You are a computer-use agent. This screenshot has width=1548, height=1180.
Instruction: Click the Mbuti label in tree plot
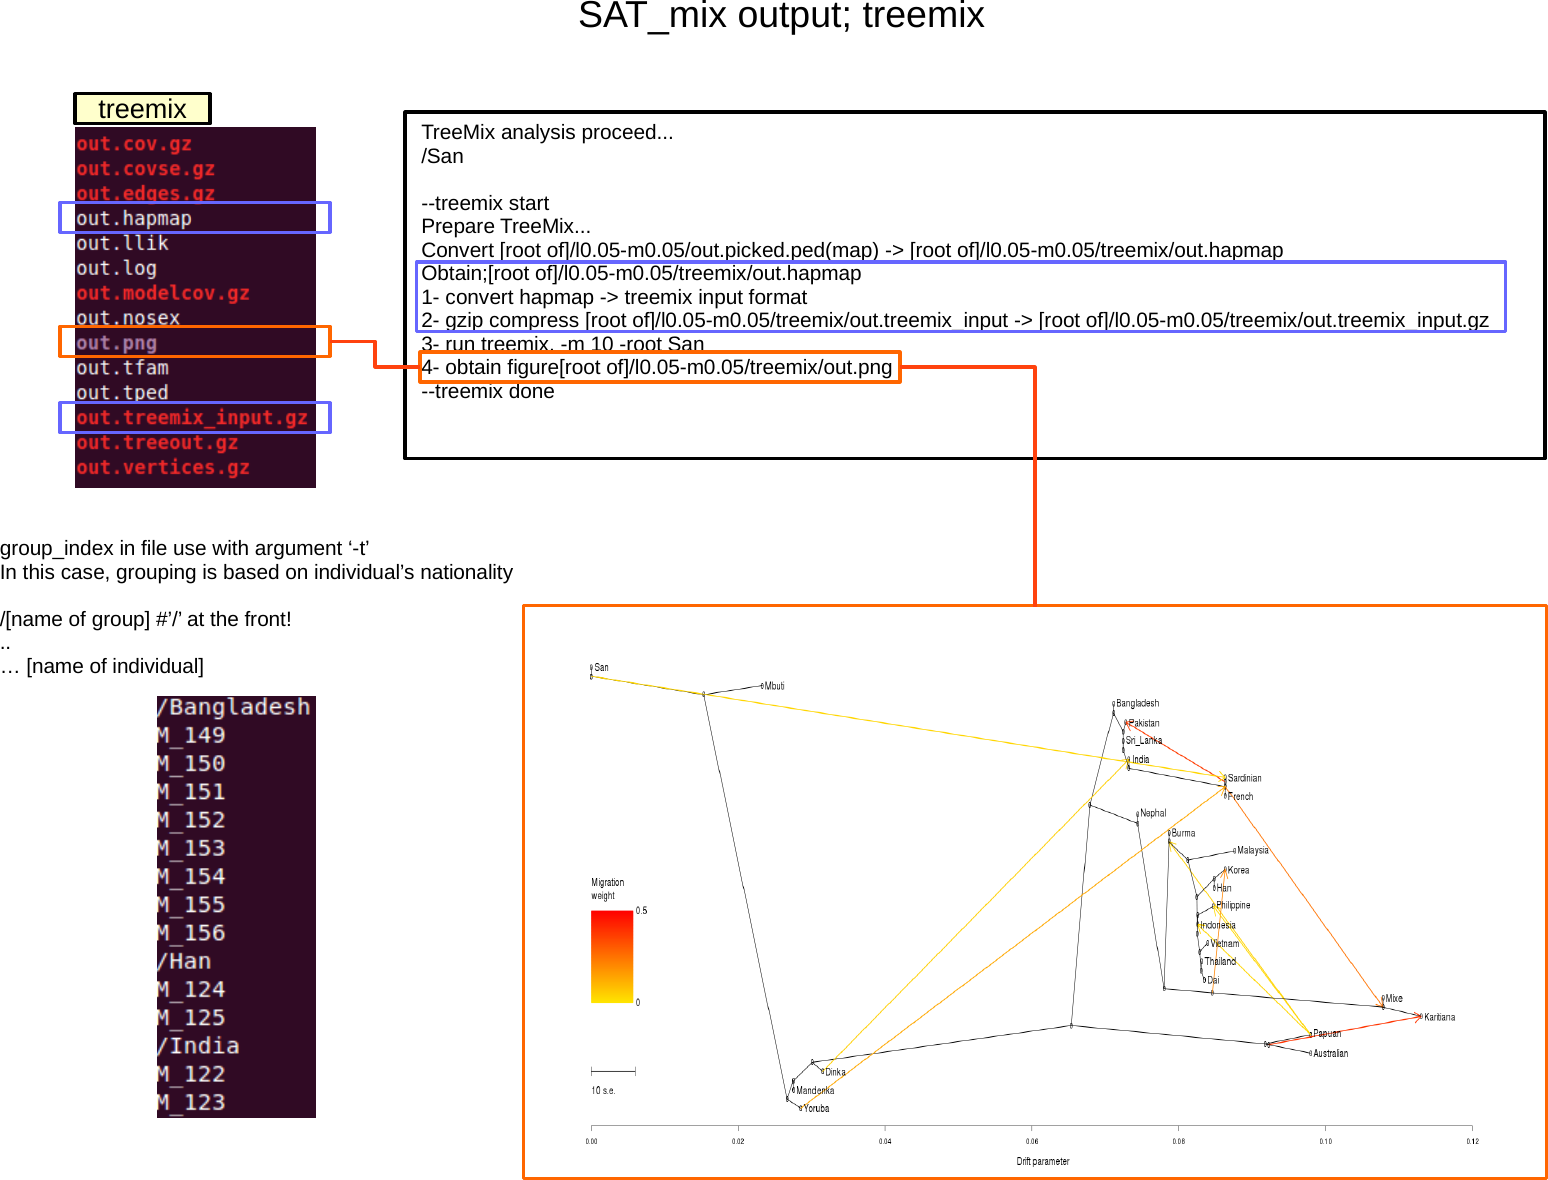click(x=774, y=686)
